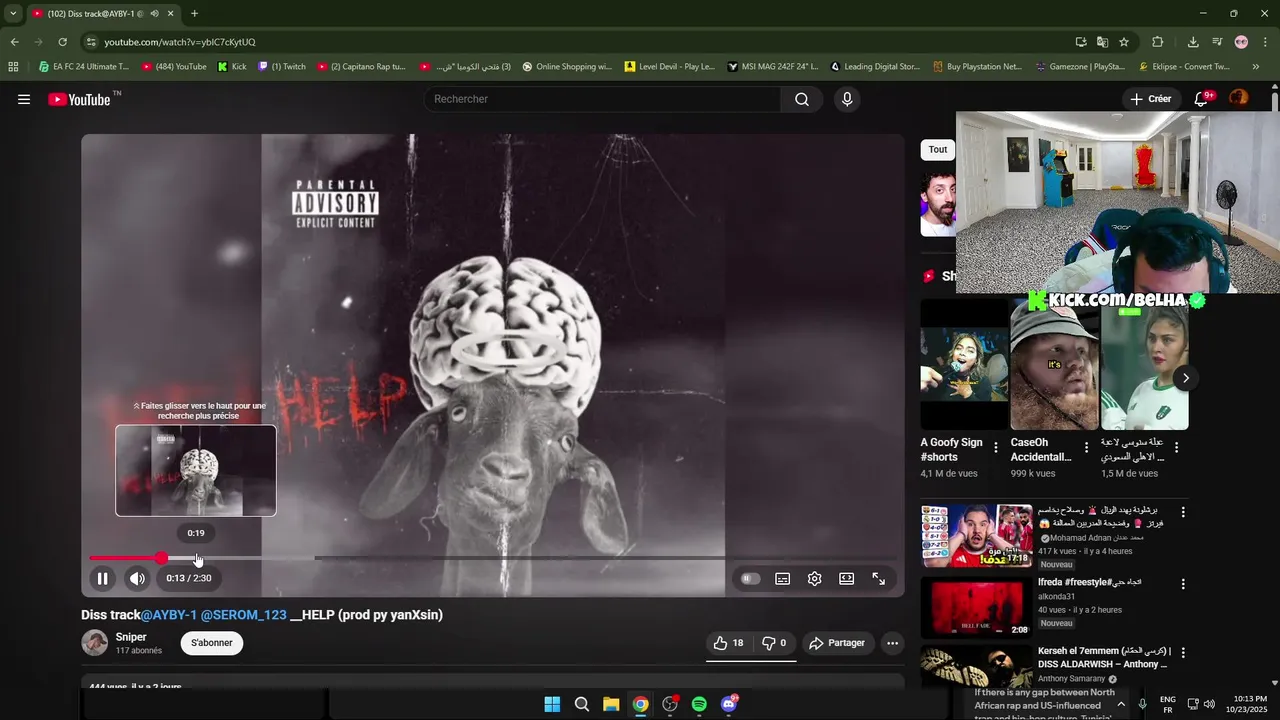This screenshot has width=1280, height=720.
Task: Click Créer to create content
Action: coord(1150,99)
